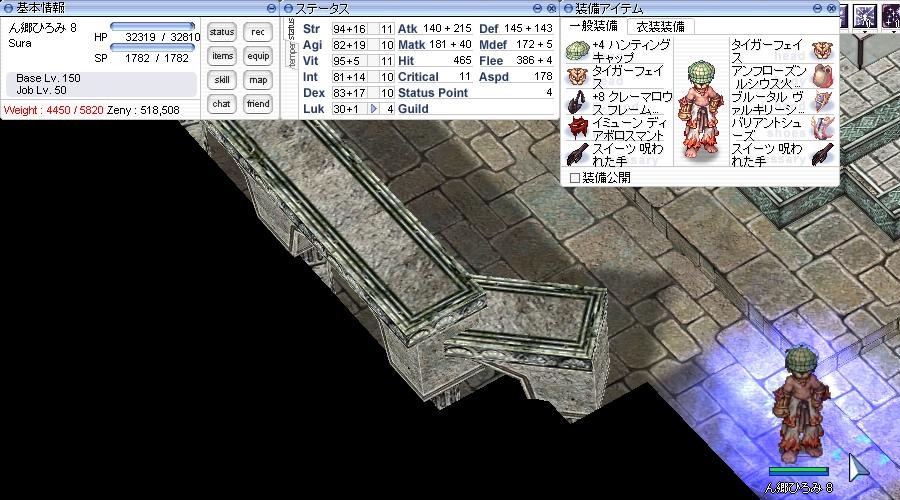Click the HP gauge bar
Screen dimensions: 900x500
tap(152, 26)
